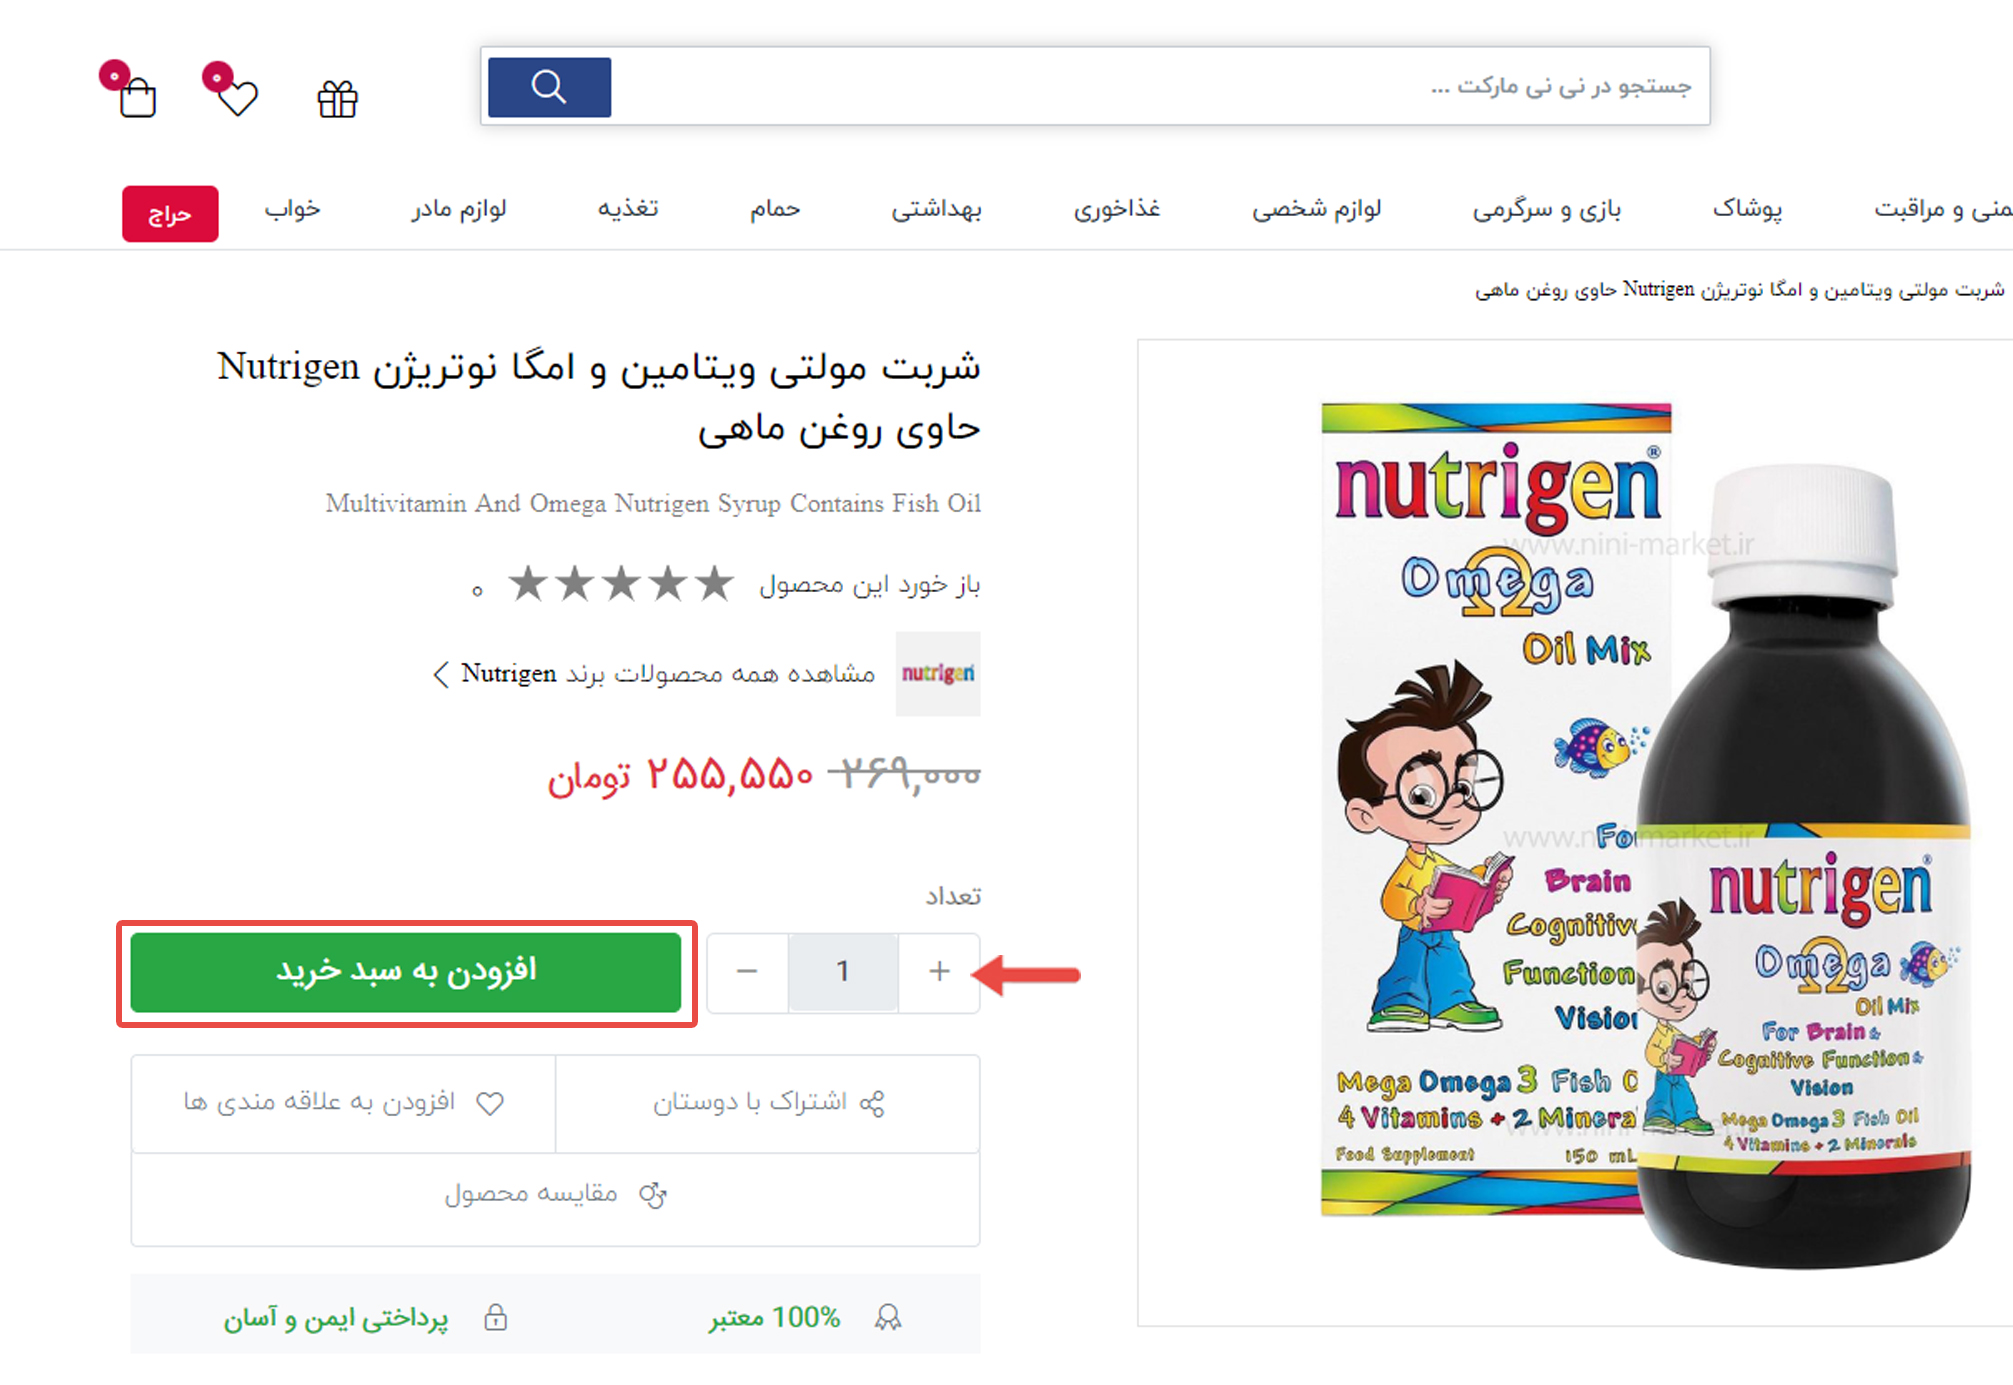2013x1385 pixels.
Task: Click the five-star product rating
Action: [x=621, y=583]
